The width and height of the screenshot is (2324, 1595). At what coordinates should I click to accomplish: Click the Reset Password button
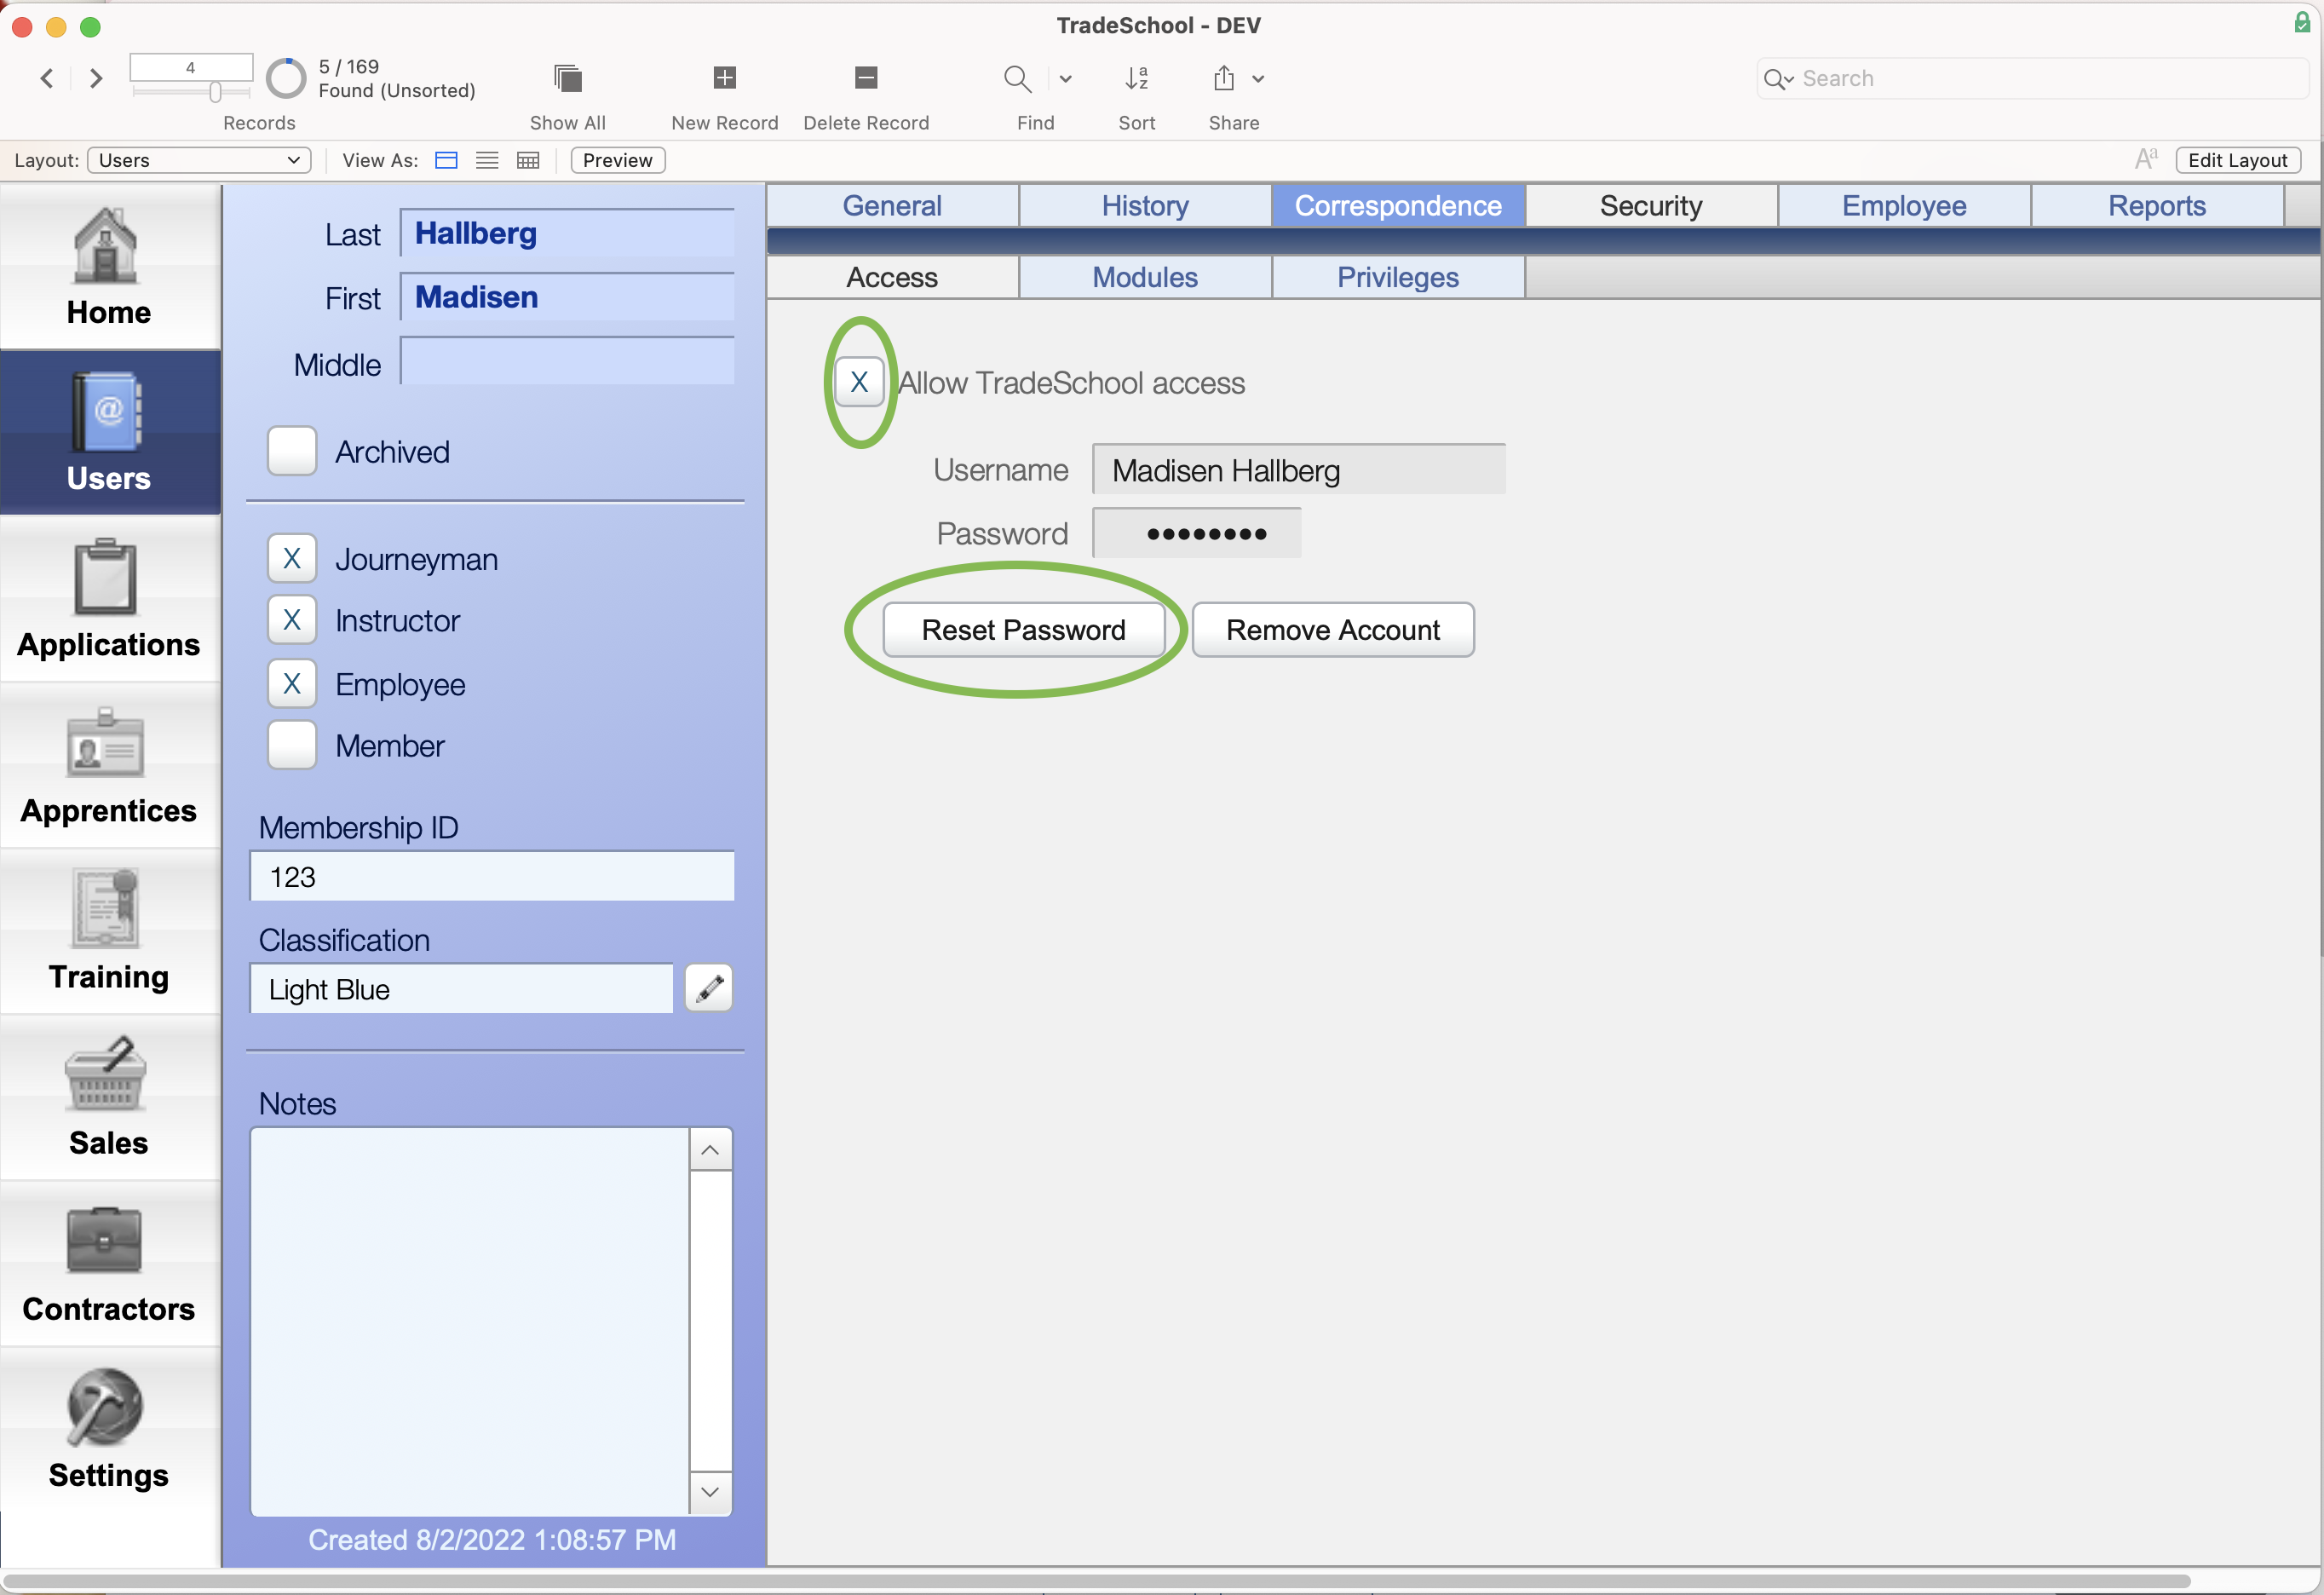[x=1023, y=630]
